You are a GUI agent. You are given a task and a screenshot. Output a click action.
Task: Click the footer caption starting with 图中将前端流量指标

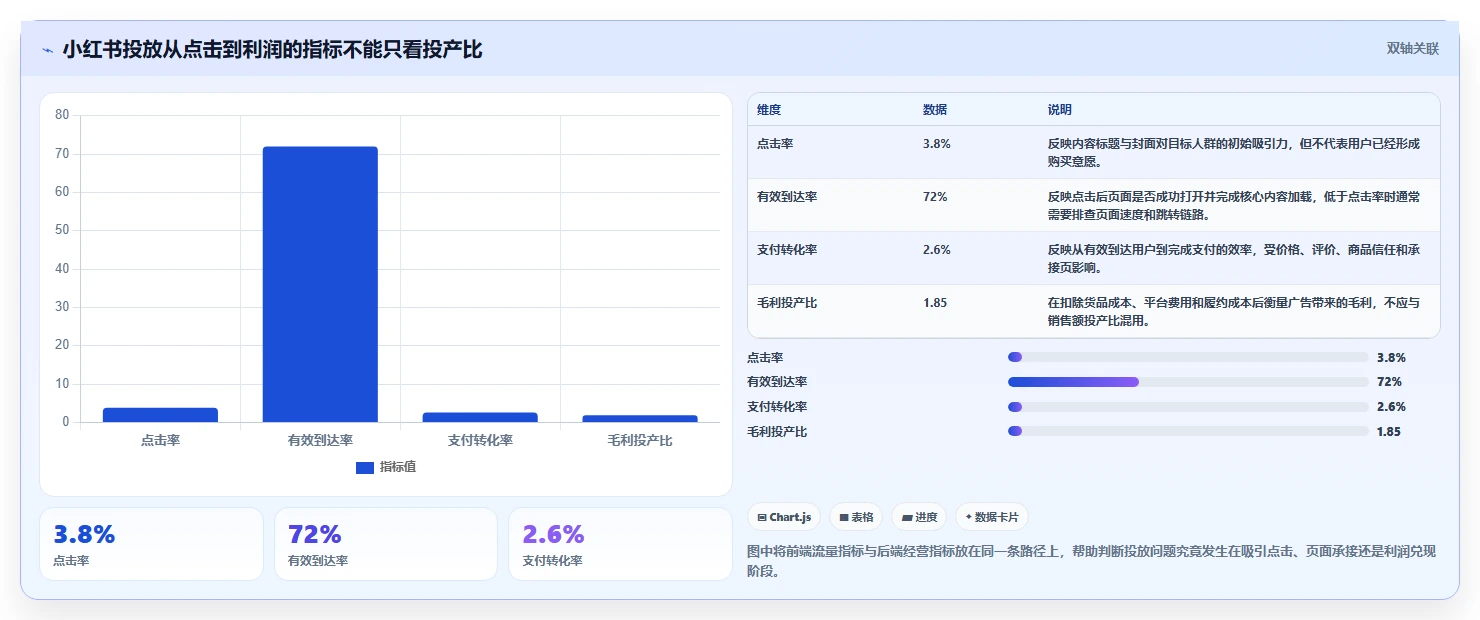1092,562
